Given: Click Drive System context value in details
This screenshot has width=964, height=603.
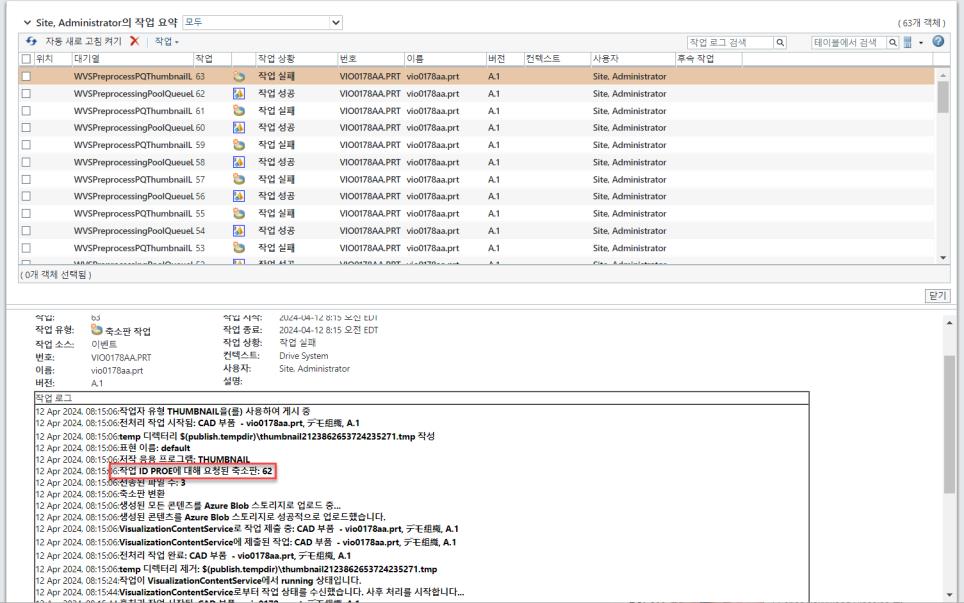Looking at the screenshot, I should click(304, 356).
